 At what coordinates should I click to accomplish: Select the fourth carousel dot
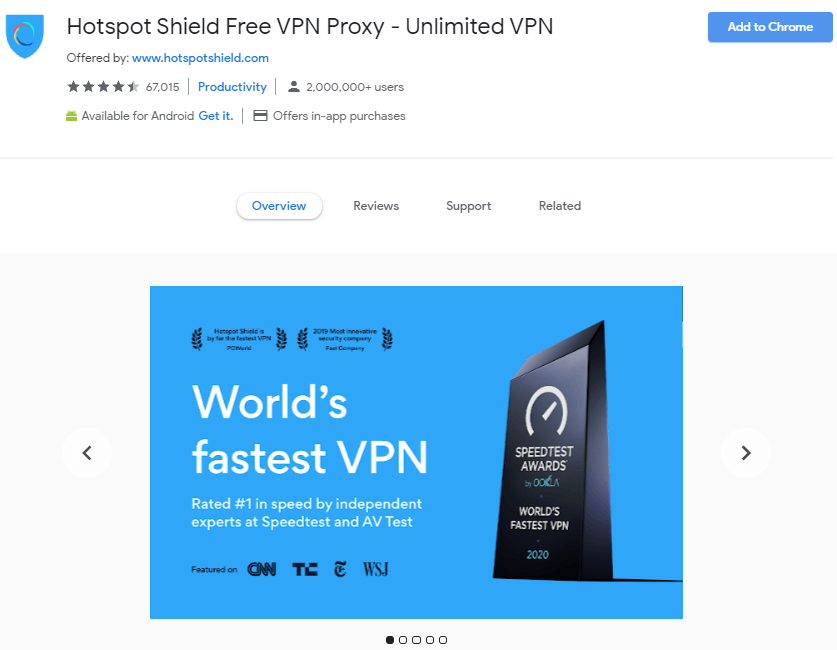point(430,640)
